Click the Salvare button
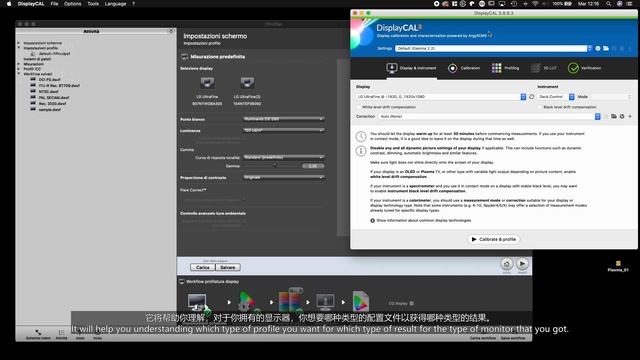This screenshot has width=640, height=360. (x=227, y=267)
